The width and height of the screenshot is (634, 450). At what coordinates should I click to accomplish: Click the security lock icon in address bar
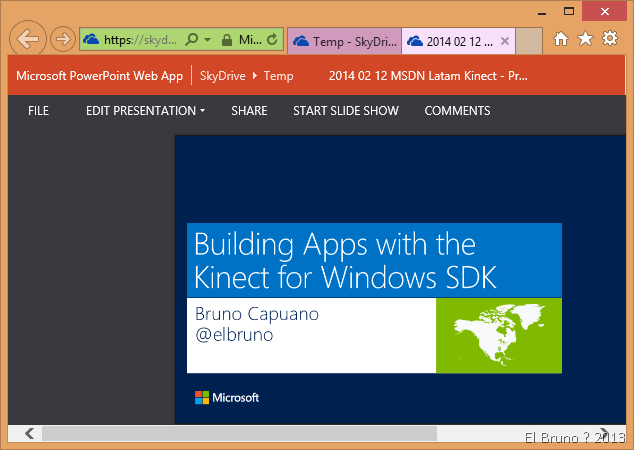click(227, 40)
